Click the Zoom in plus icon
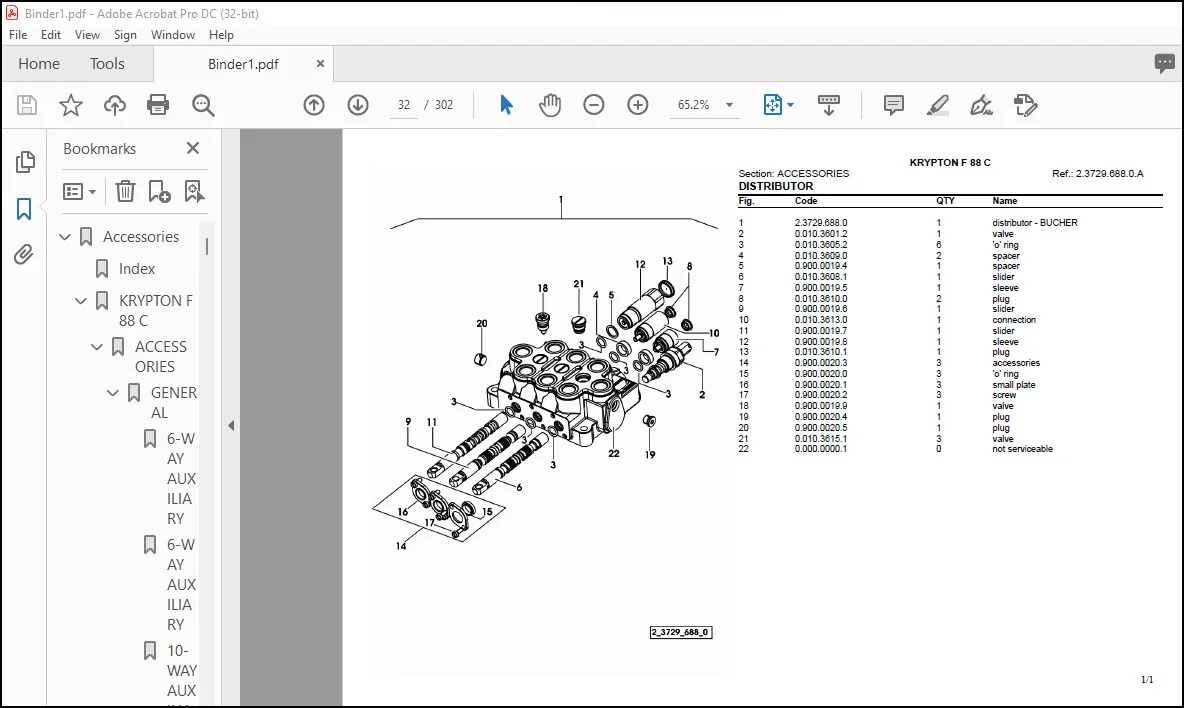Viewport: 1184px width, 708px height. [638, 105]
